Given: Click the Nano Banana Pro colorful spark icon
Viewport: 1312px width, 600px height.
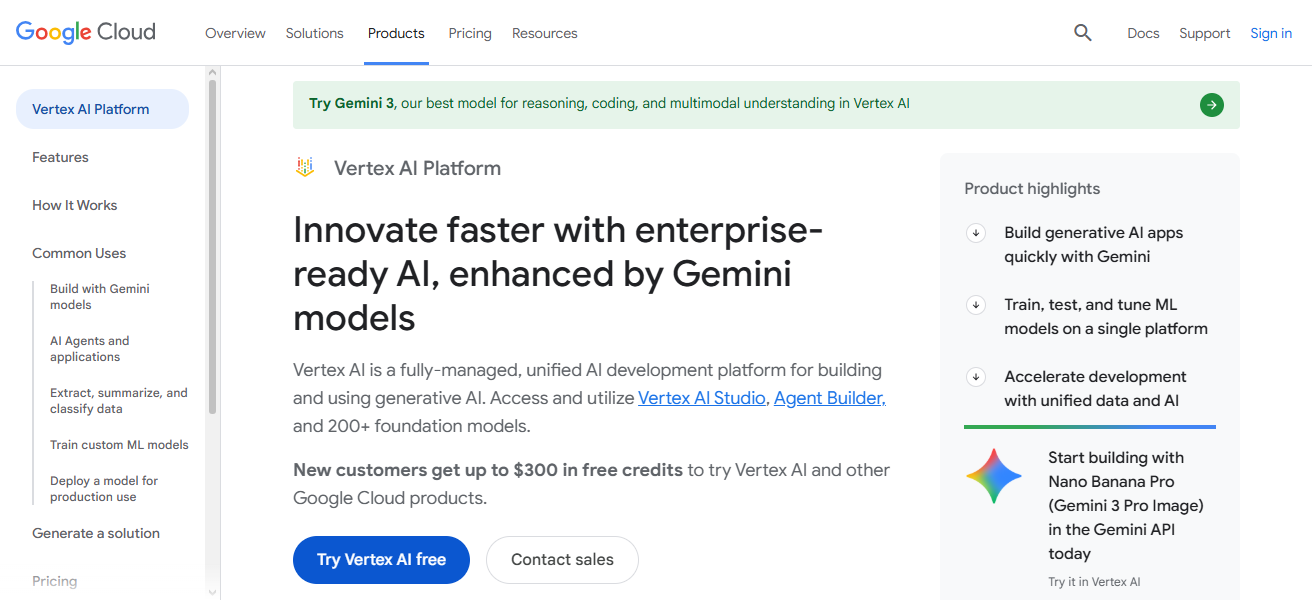Looking at the screenshot, I should [x=993, y=476].
